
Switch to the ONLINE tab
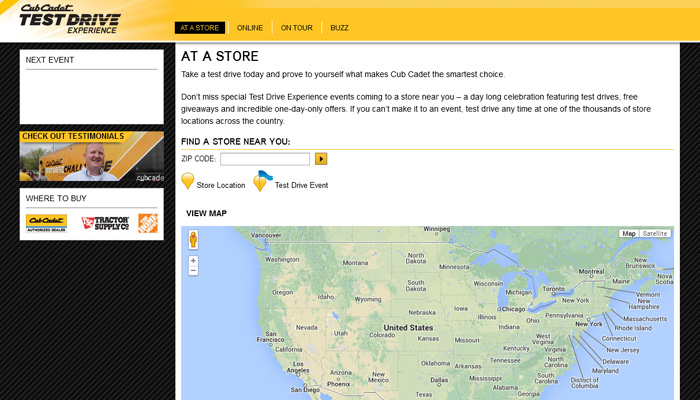click(250, 28)
